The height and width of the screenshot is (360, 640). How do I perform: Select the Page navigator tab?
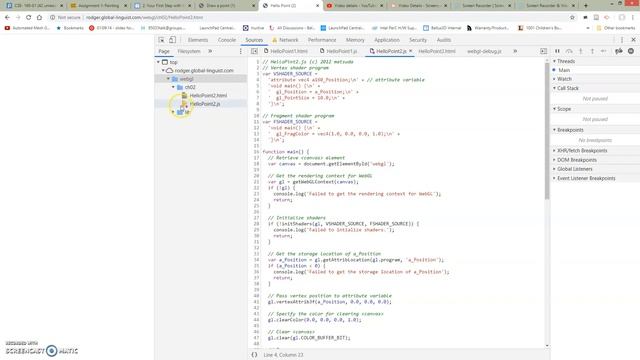click(x=164, y=51)
